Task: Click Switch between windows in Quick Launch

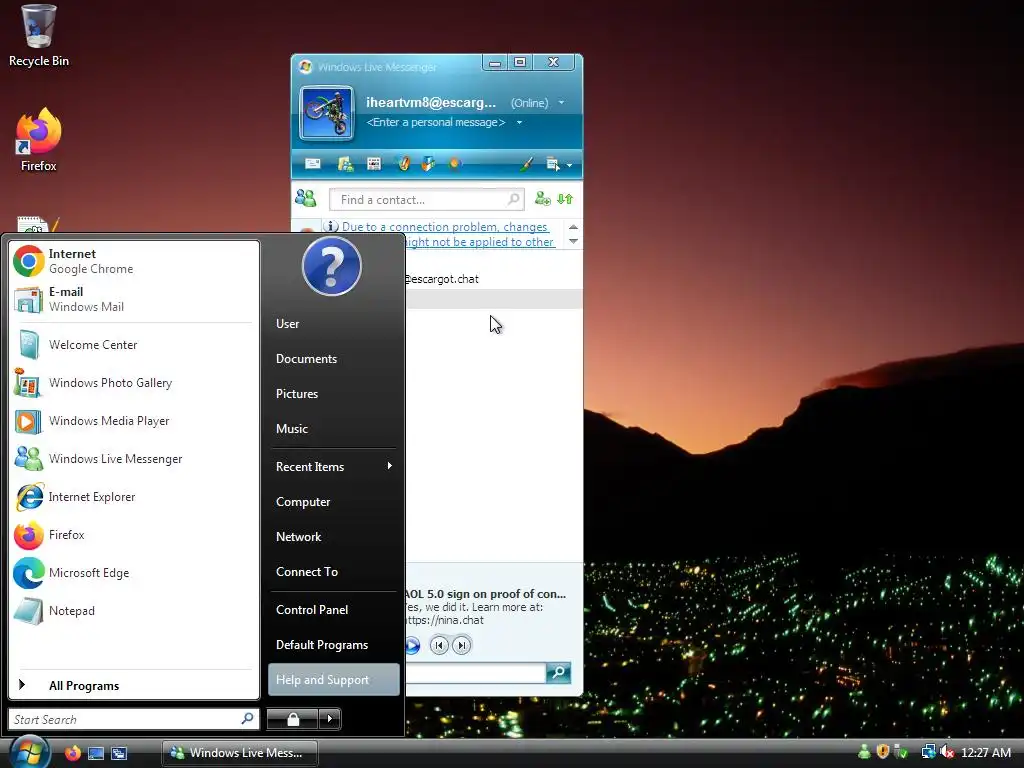Action: click(119, 753)
